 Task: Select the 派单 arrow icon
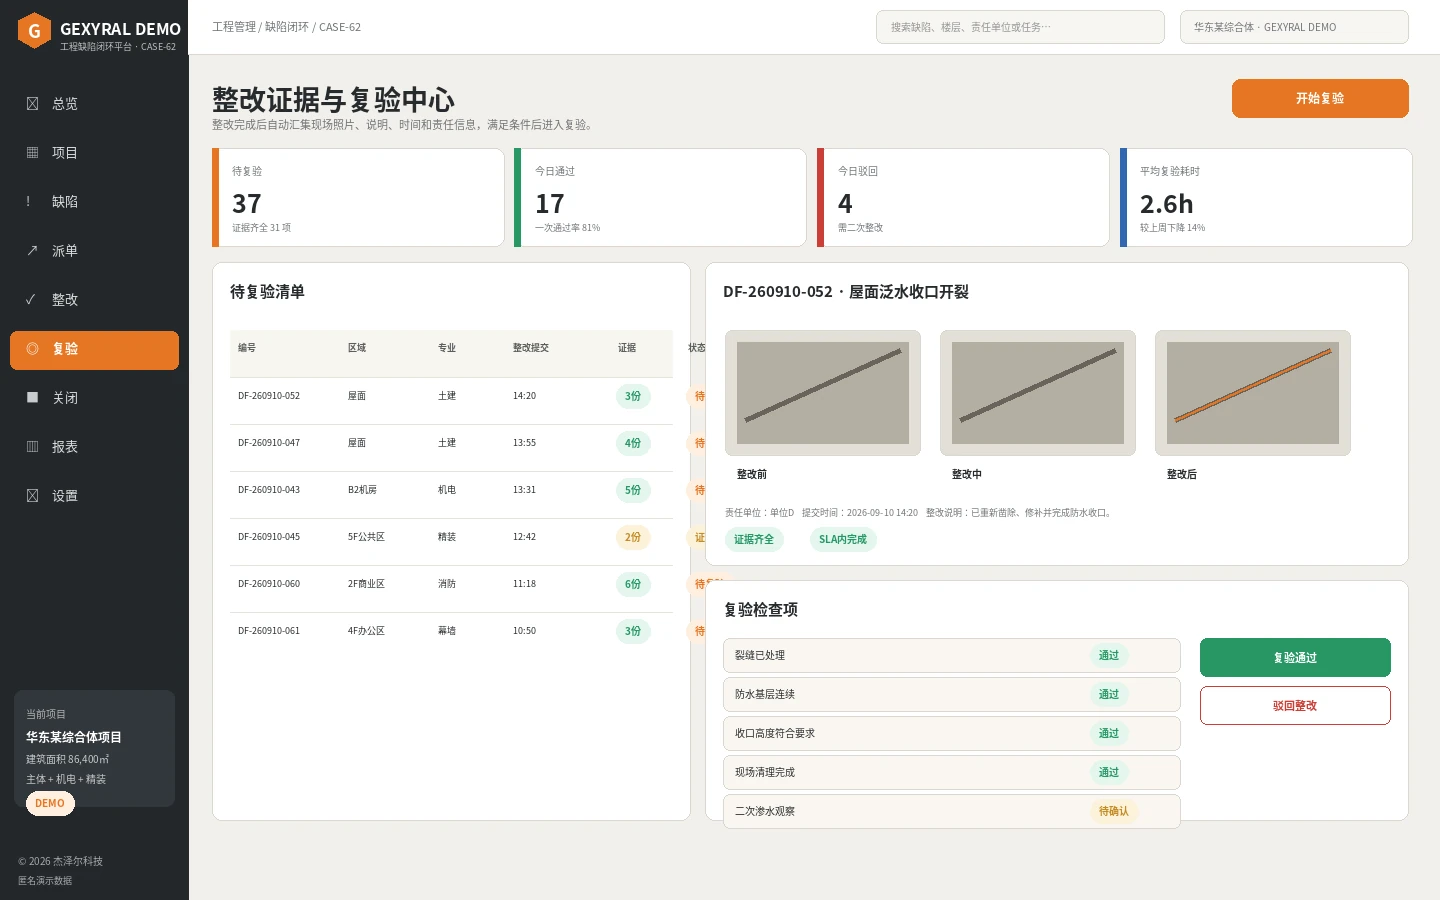click(x=32, y=250)
